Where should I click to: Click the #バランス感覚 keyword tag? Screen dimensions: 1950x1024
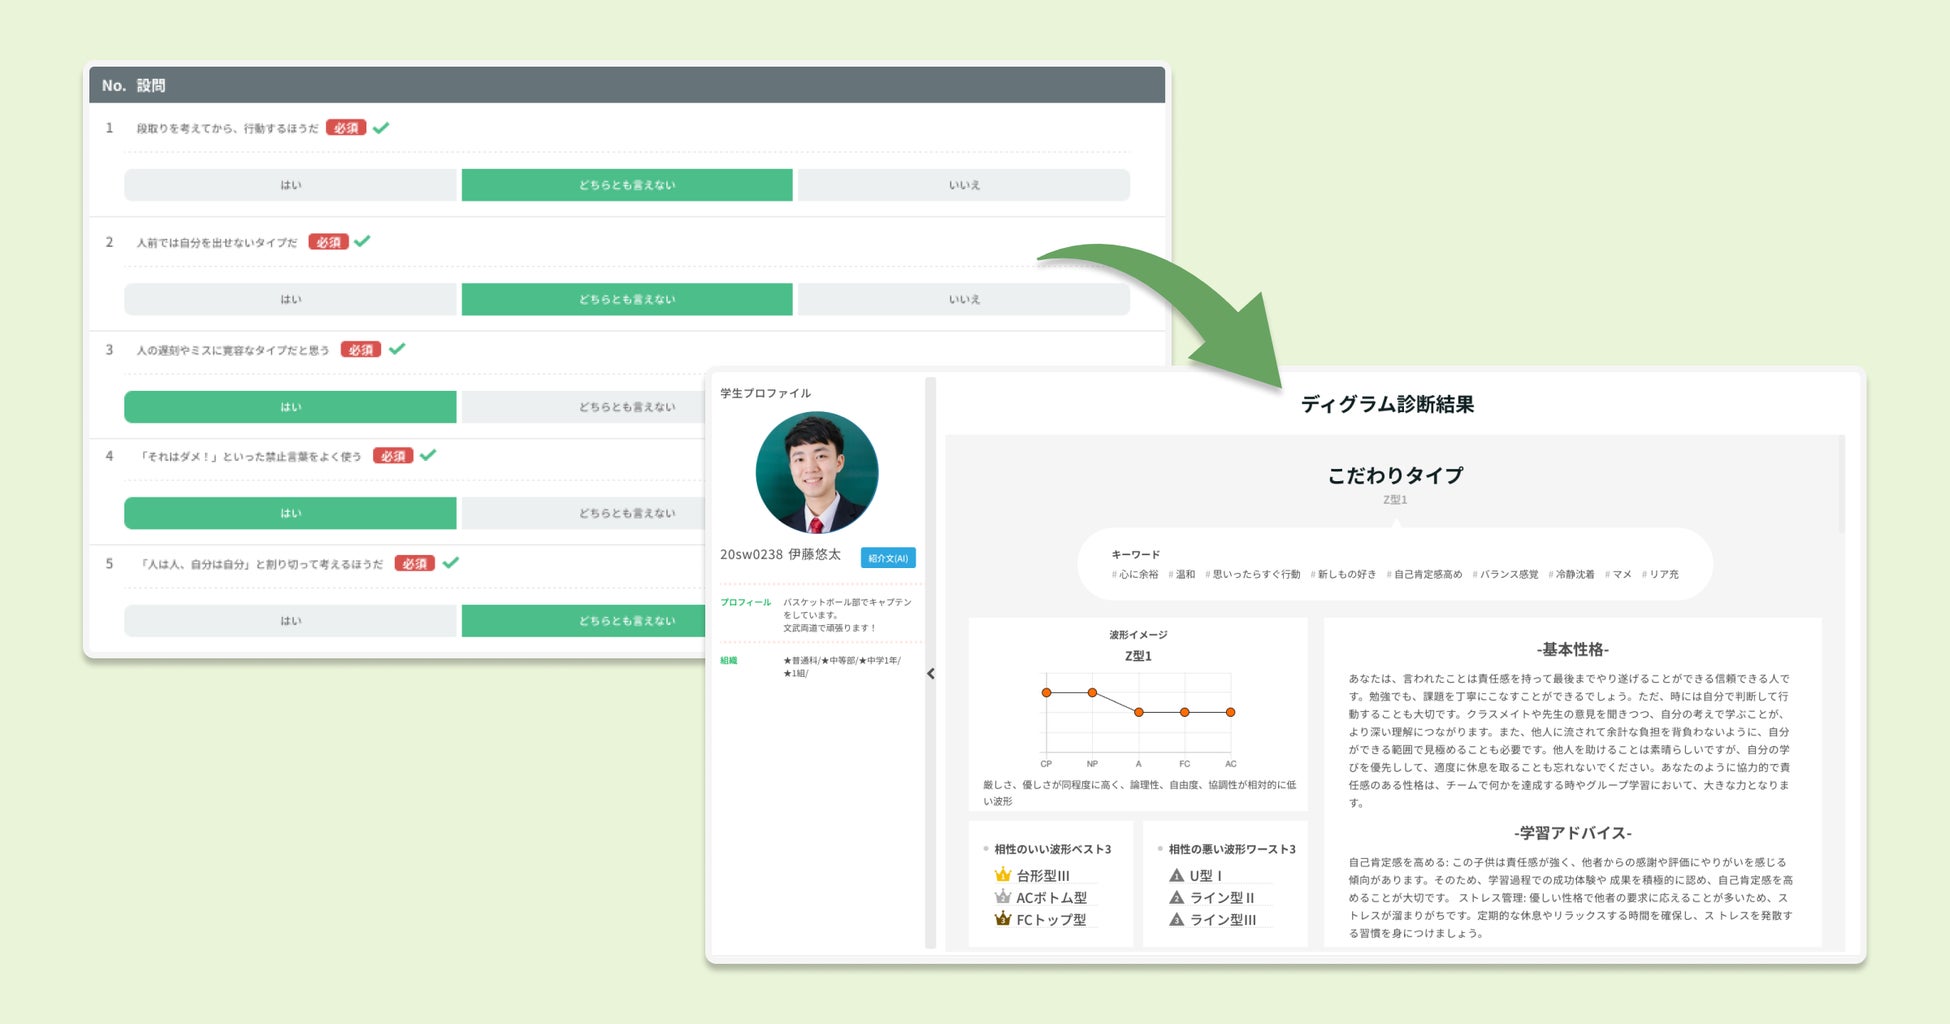pos(1506,574)
